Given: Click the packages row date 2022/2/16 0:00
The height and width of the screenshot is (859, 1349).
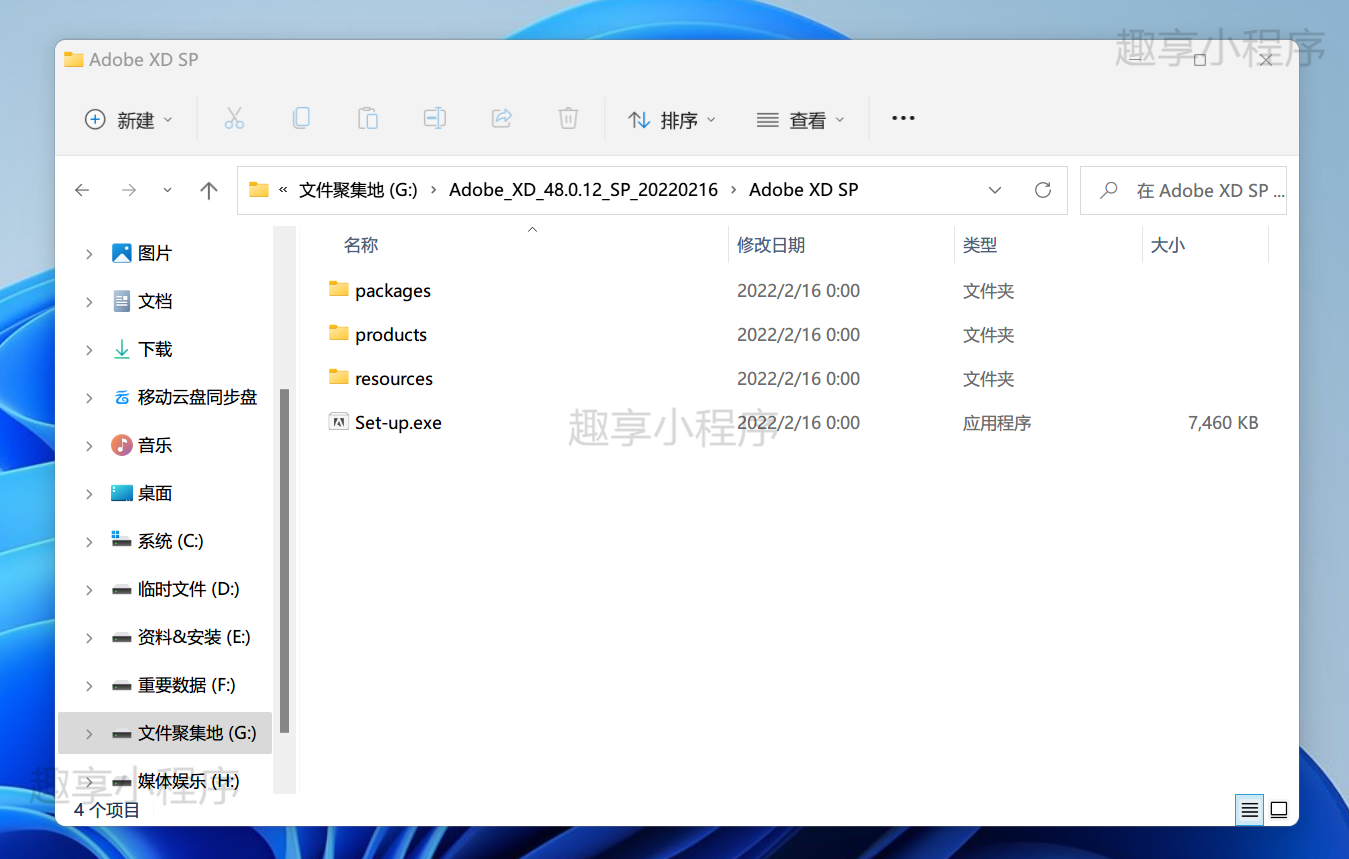Looking at the screenshot, I should [x=798, y=290].
